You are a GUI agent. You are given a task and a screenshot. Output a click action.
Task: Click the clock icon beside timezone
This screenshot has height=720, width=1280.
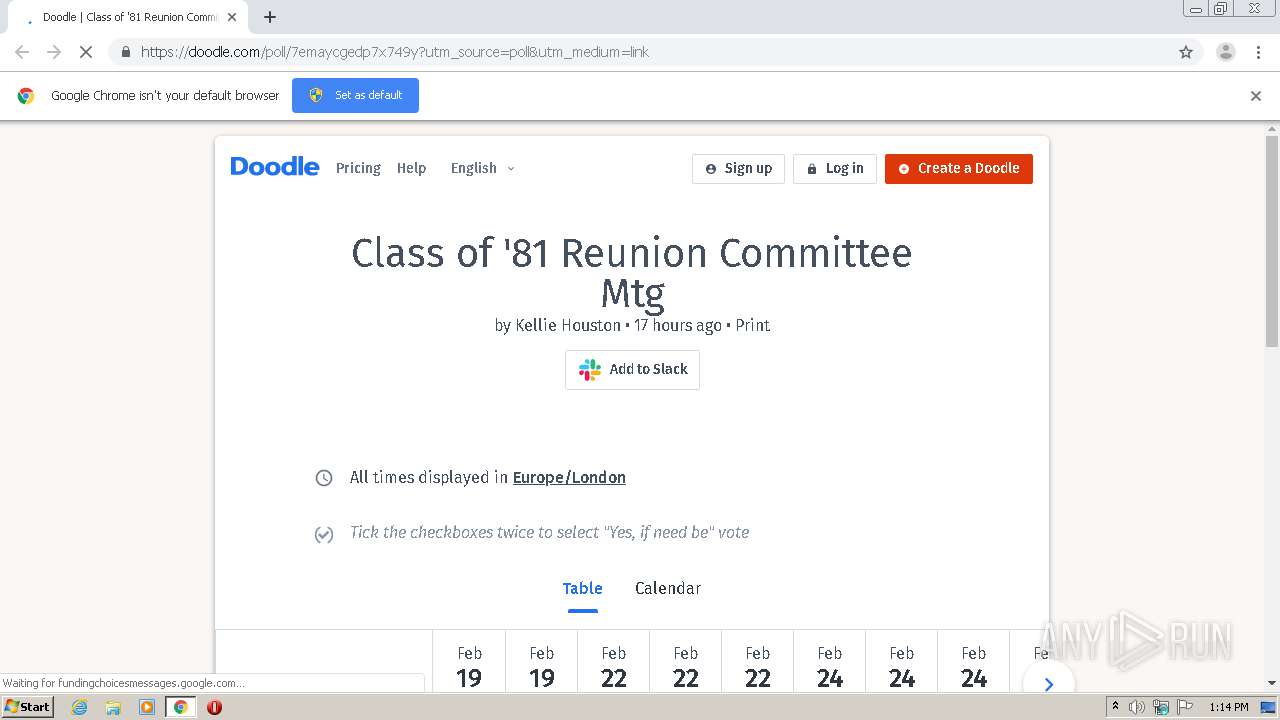point(324,478)
